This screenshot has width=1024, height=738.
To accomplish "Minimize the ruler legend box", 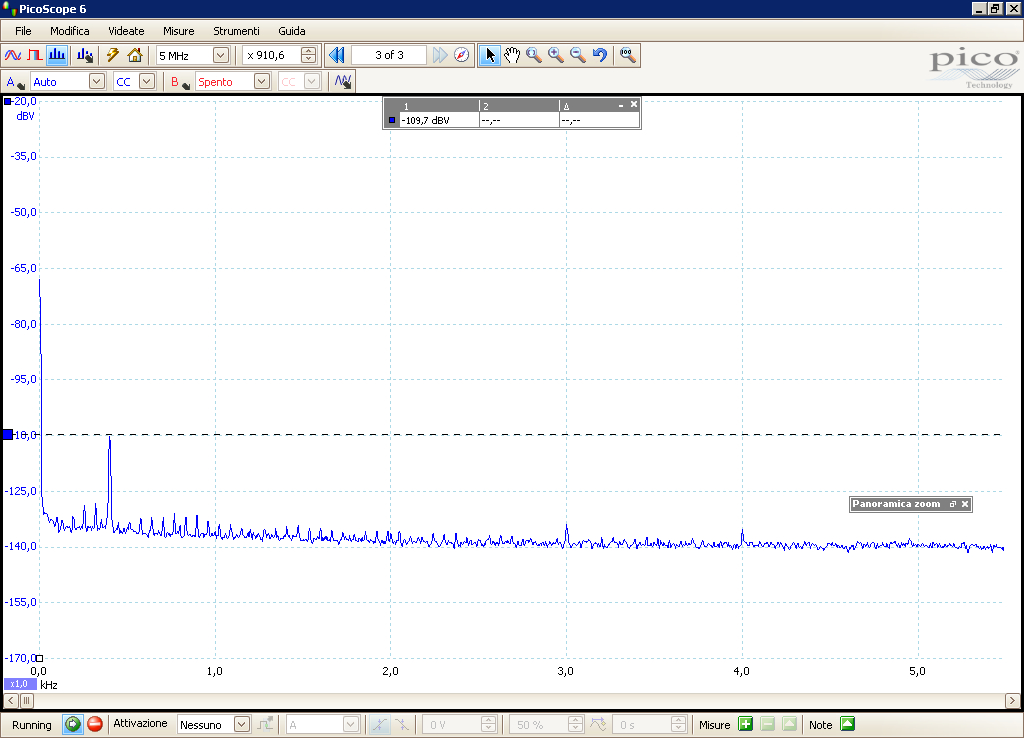I will click(x=621, y=105).
